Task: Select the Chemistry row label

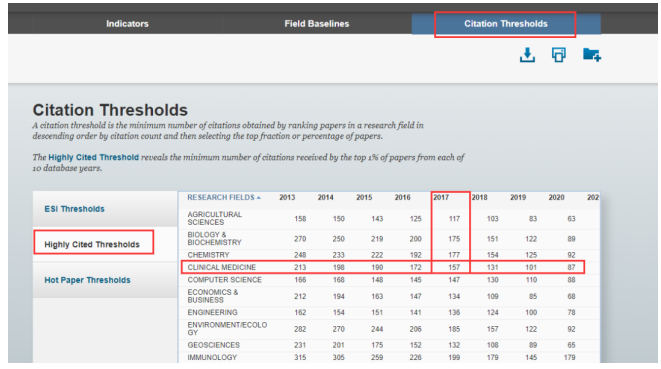Action: coord(208,255)
